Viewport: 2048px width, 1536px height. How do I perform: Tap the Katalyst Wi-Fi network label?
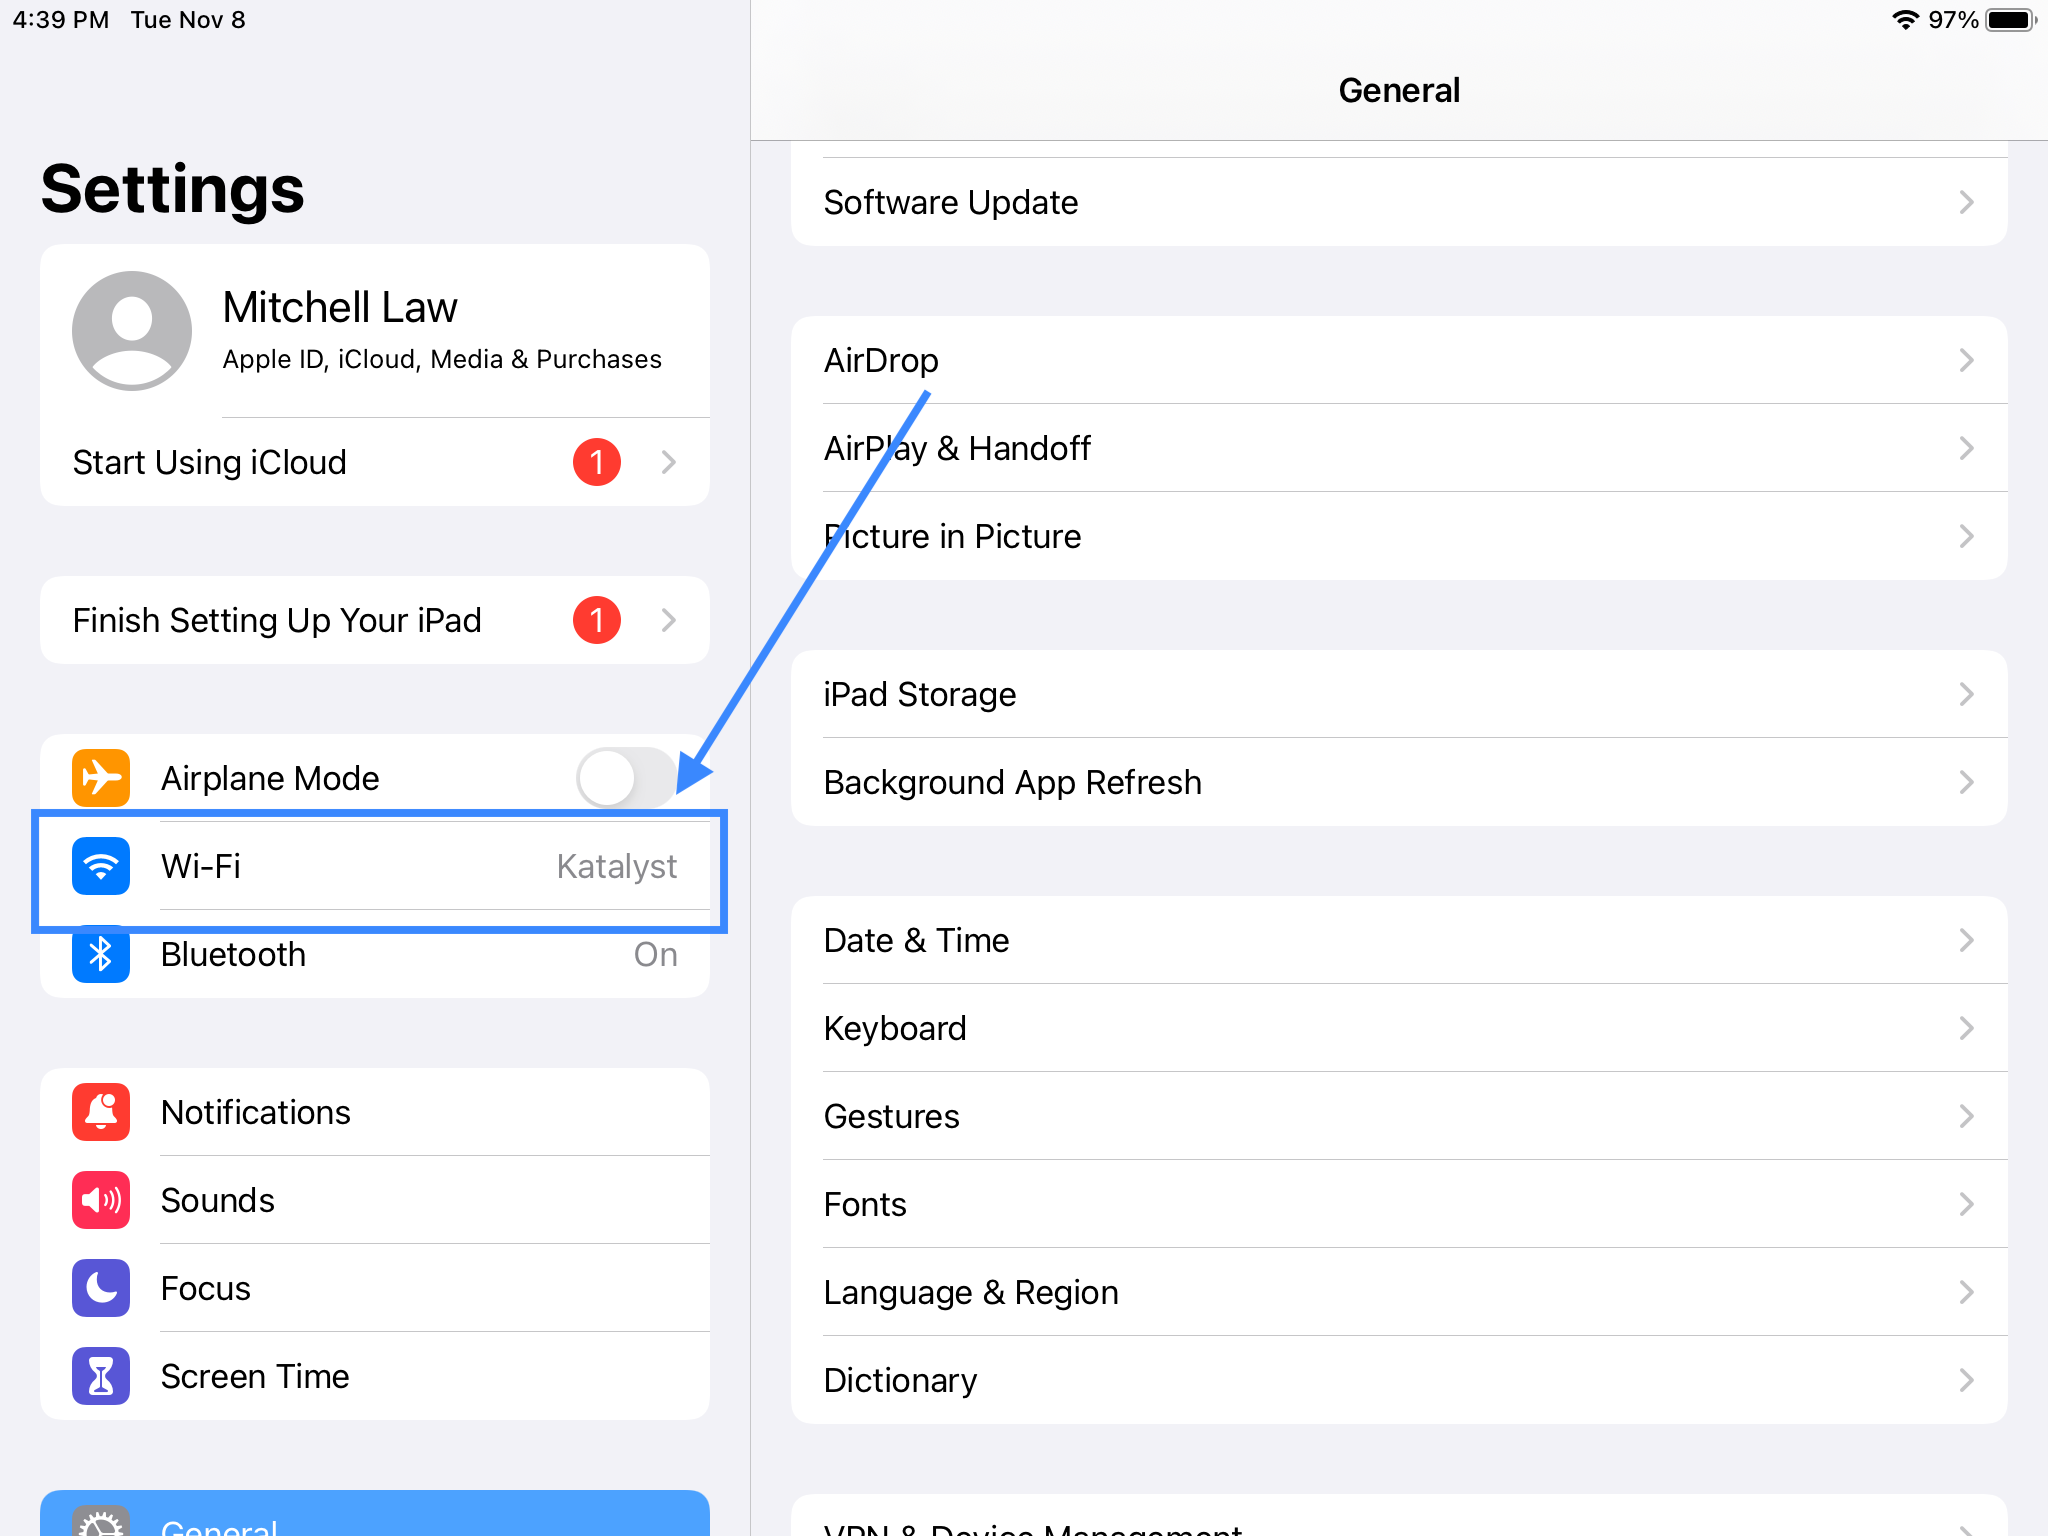pos(616,866)
